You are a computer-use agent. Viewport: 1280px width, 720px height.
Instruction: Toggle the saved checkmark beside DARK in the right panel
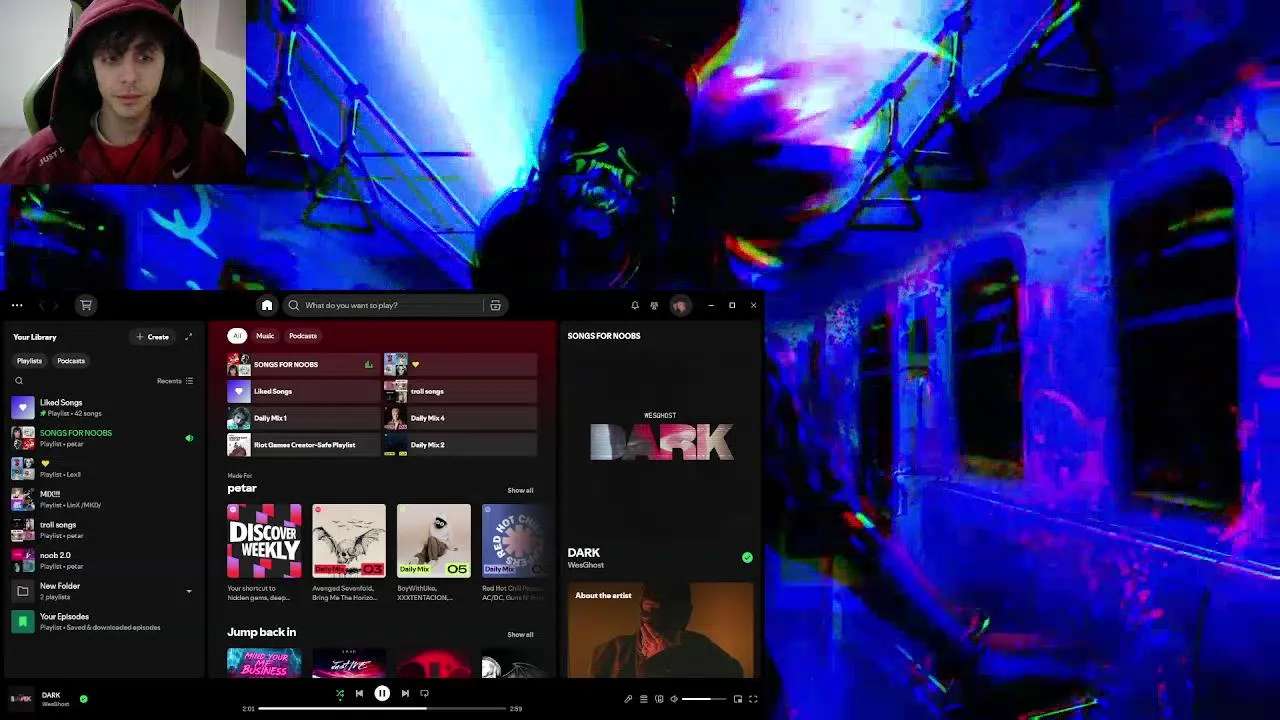tap(747, 557)
